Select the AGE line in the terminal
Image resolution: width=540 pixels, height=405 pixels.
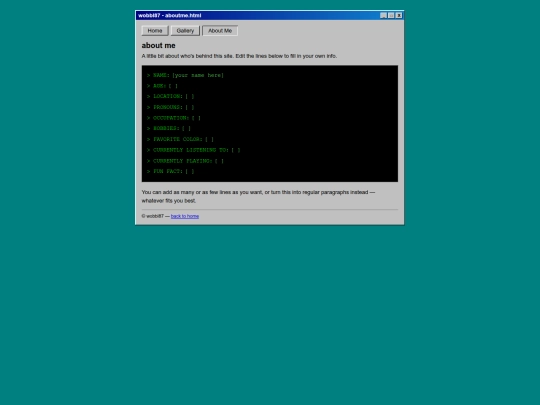pyautogui.click(x=162, y=86)
